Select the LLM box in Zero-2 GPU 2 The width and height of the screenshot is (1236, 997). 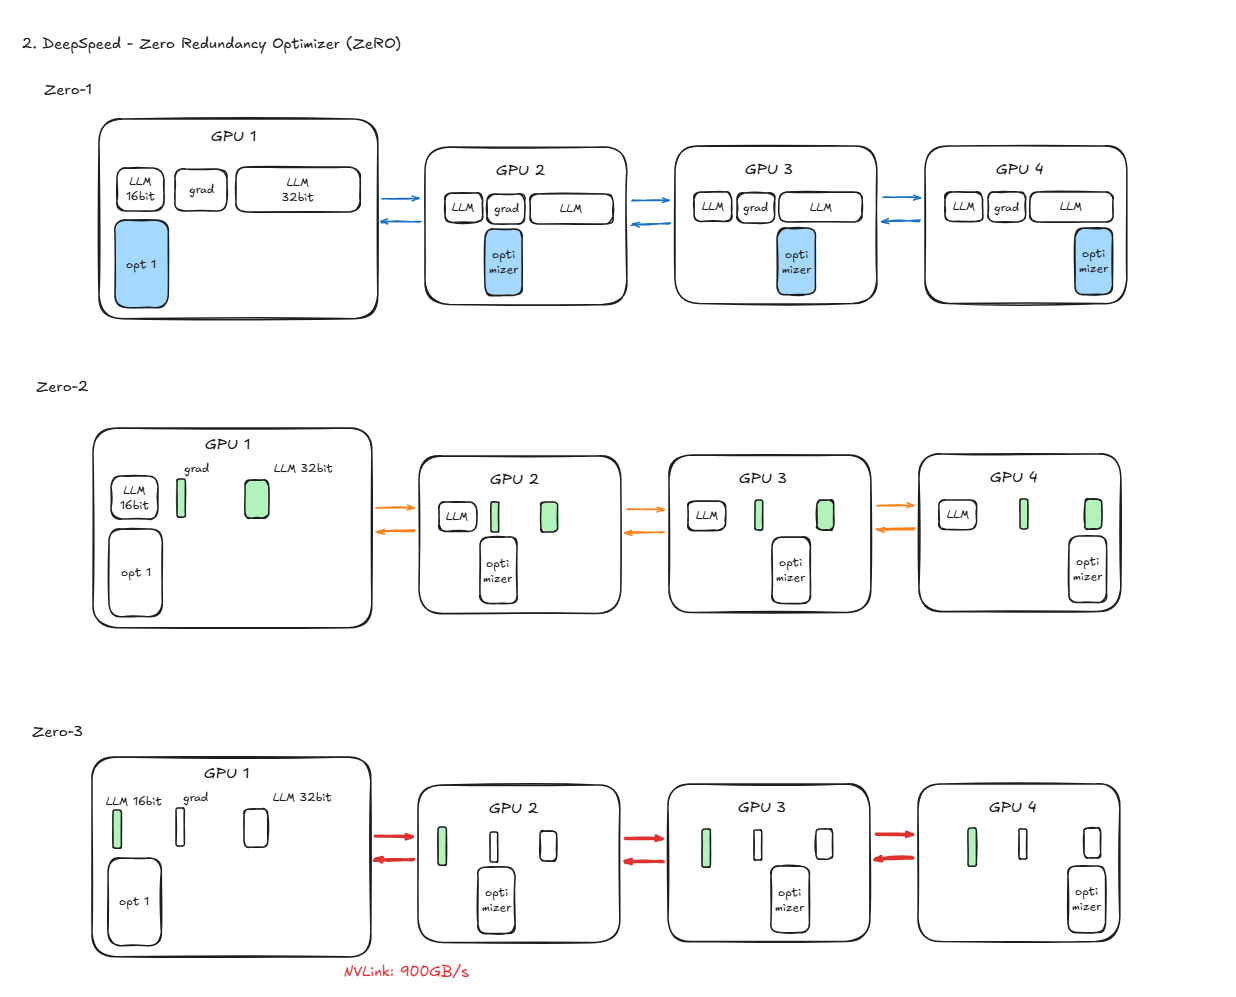click(x=457, y=516)
